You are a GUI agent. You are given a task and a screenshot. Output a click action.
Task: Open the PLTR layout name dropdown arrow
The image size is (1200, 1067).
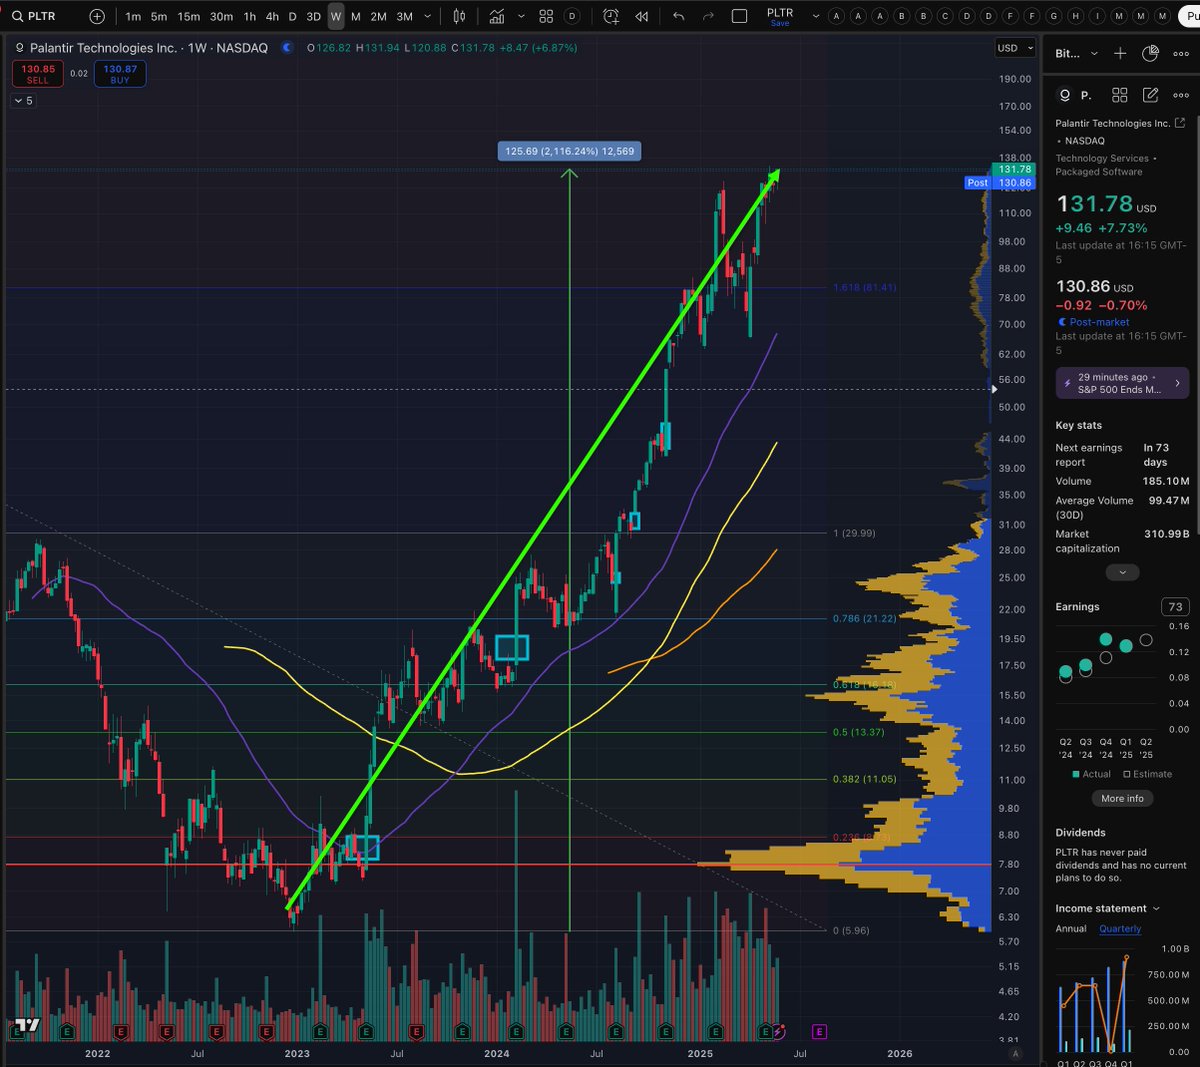[x=816, y=16]
